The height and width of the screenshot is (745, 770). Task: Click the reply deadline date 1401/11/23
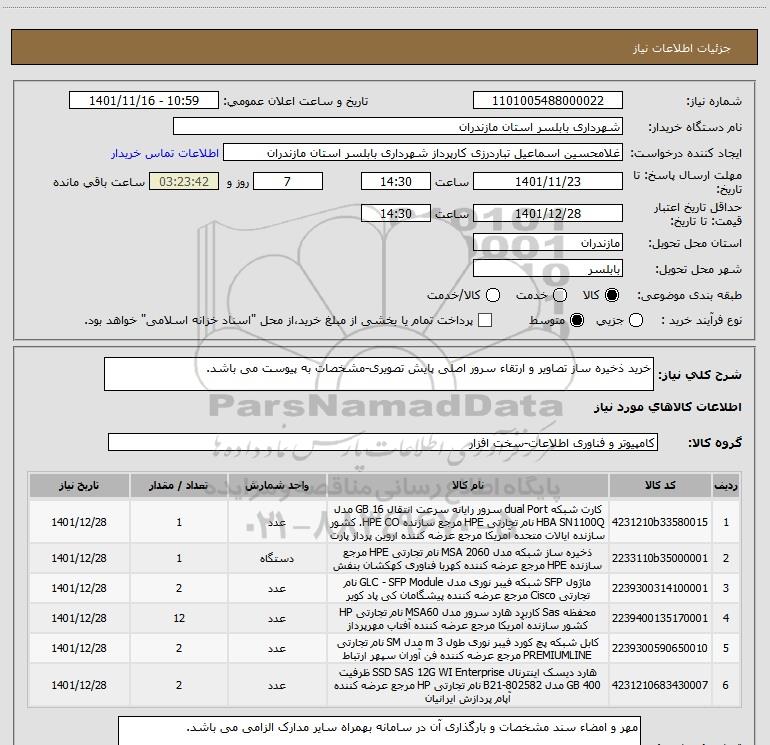pyautogui.click(x=548, y=182)
